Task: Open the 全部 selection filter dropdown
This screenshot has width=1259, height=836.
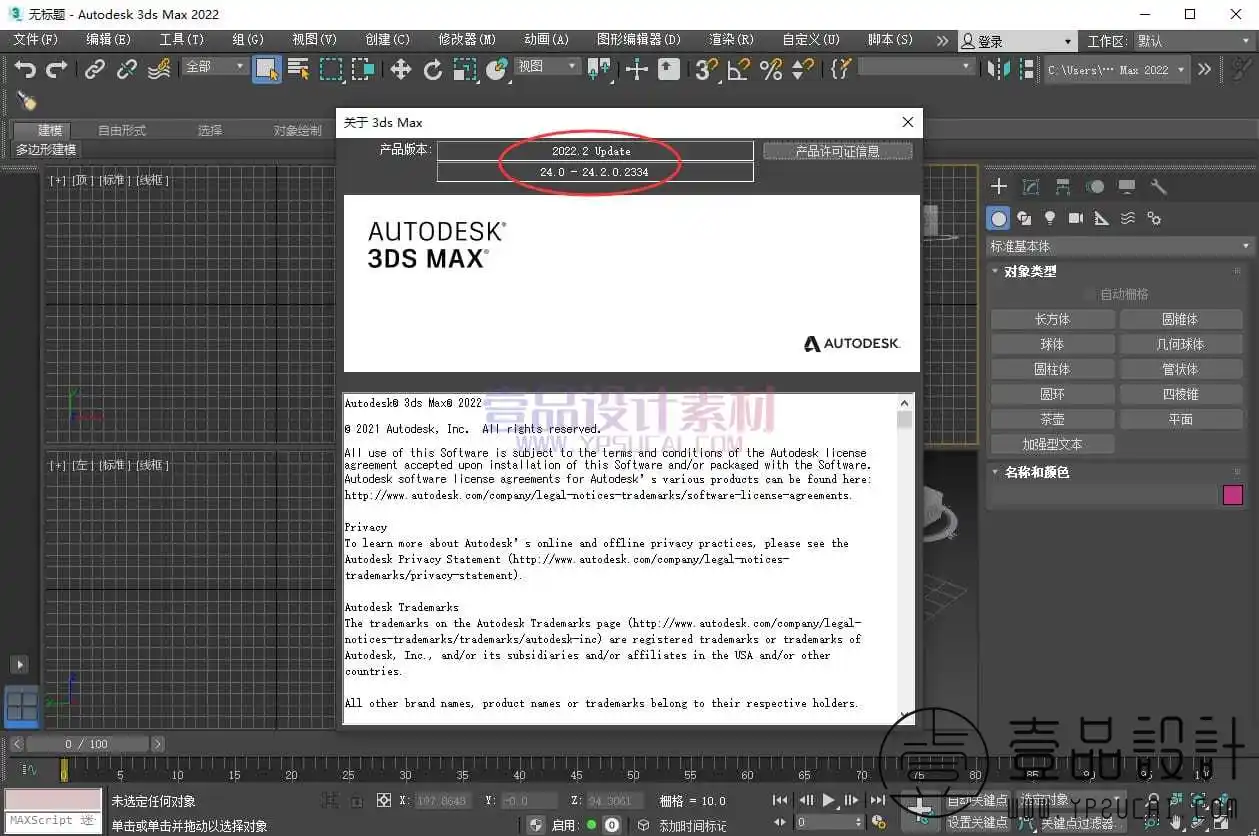Action: click(x=215, y=66)
